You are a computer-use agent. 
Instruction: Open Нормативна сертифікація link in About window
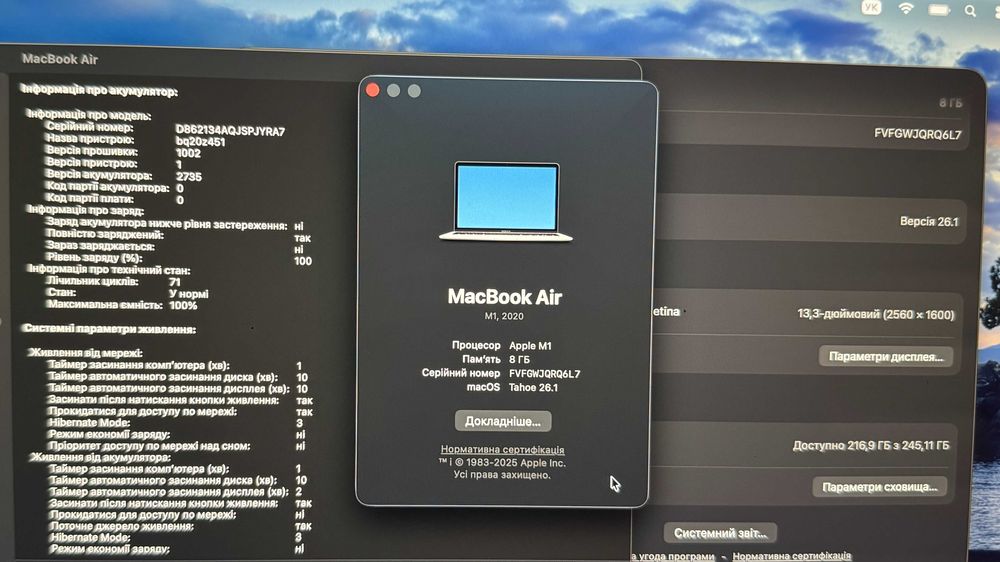(x=503, y=450)
